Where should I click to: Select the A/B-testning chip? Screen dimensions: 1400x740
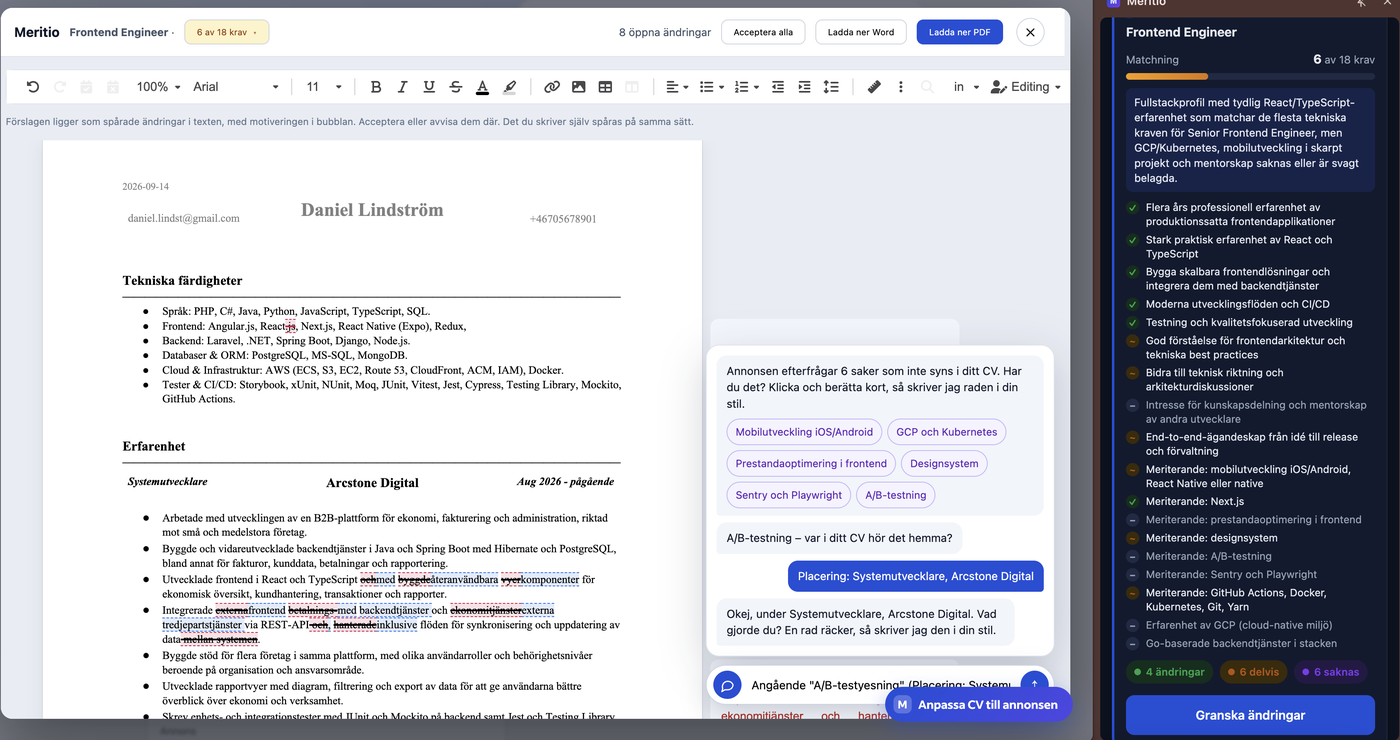[896, 495]
